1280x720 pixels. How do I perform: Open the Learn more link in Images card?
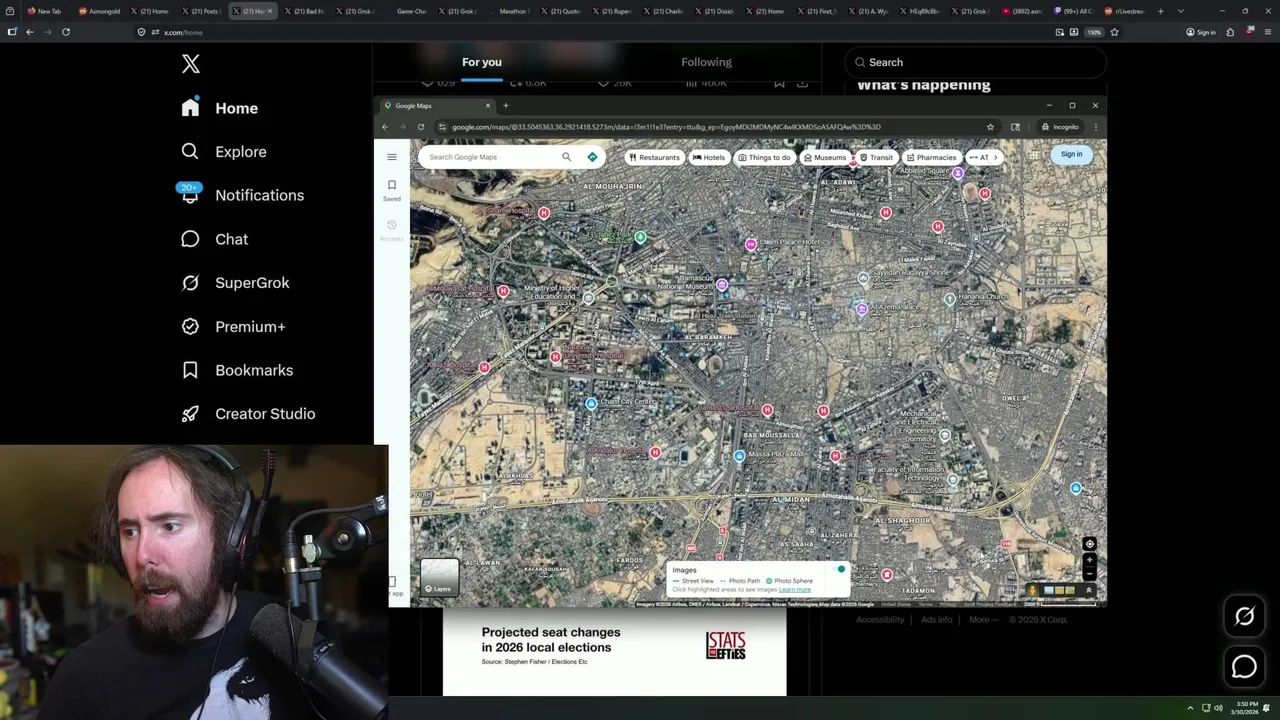tap(795, 590)
